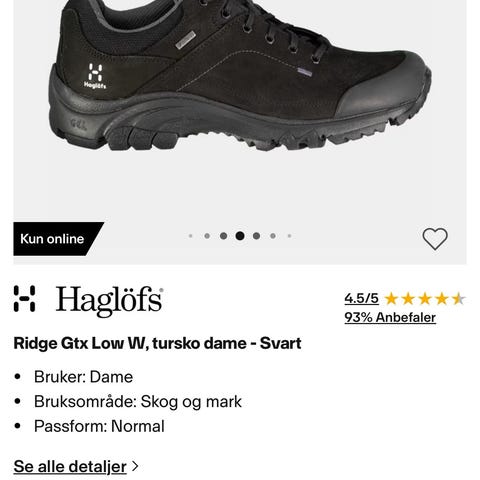Screen dimensions: 480x480
Task: Open the Haglöfs brand wordmark
Action: 109,301
